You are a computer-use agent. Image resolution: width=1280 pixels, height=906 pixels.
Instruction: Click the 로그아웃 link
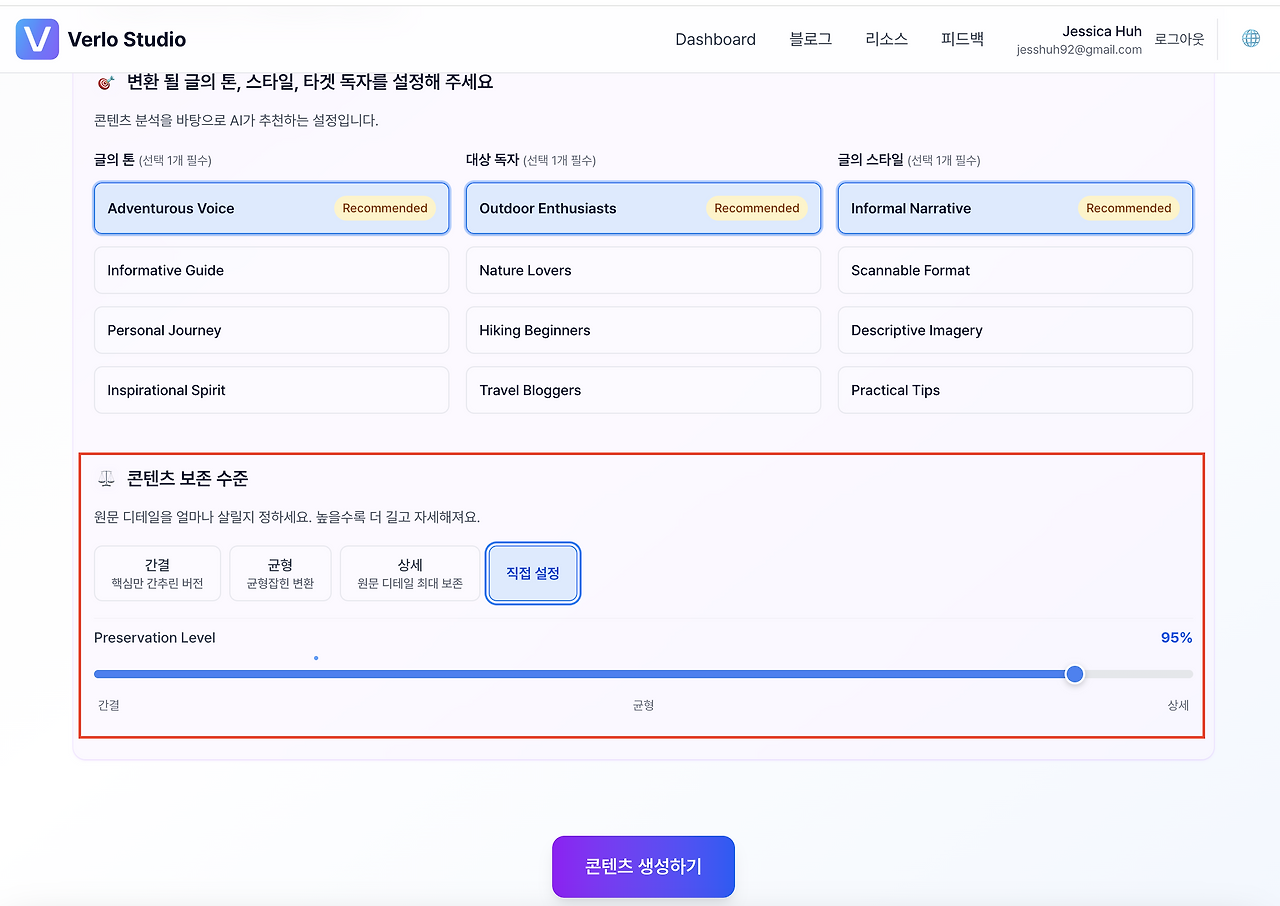pyautogui.click(x=1178, y=39)
